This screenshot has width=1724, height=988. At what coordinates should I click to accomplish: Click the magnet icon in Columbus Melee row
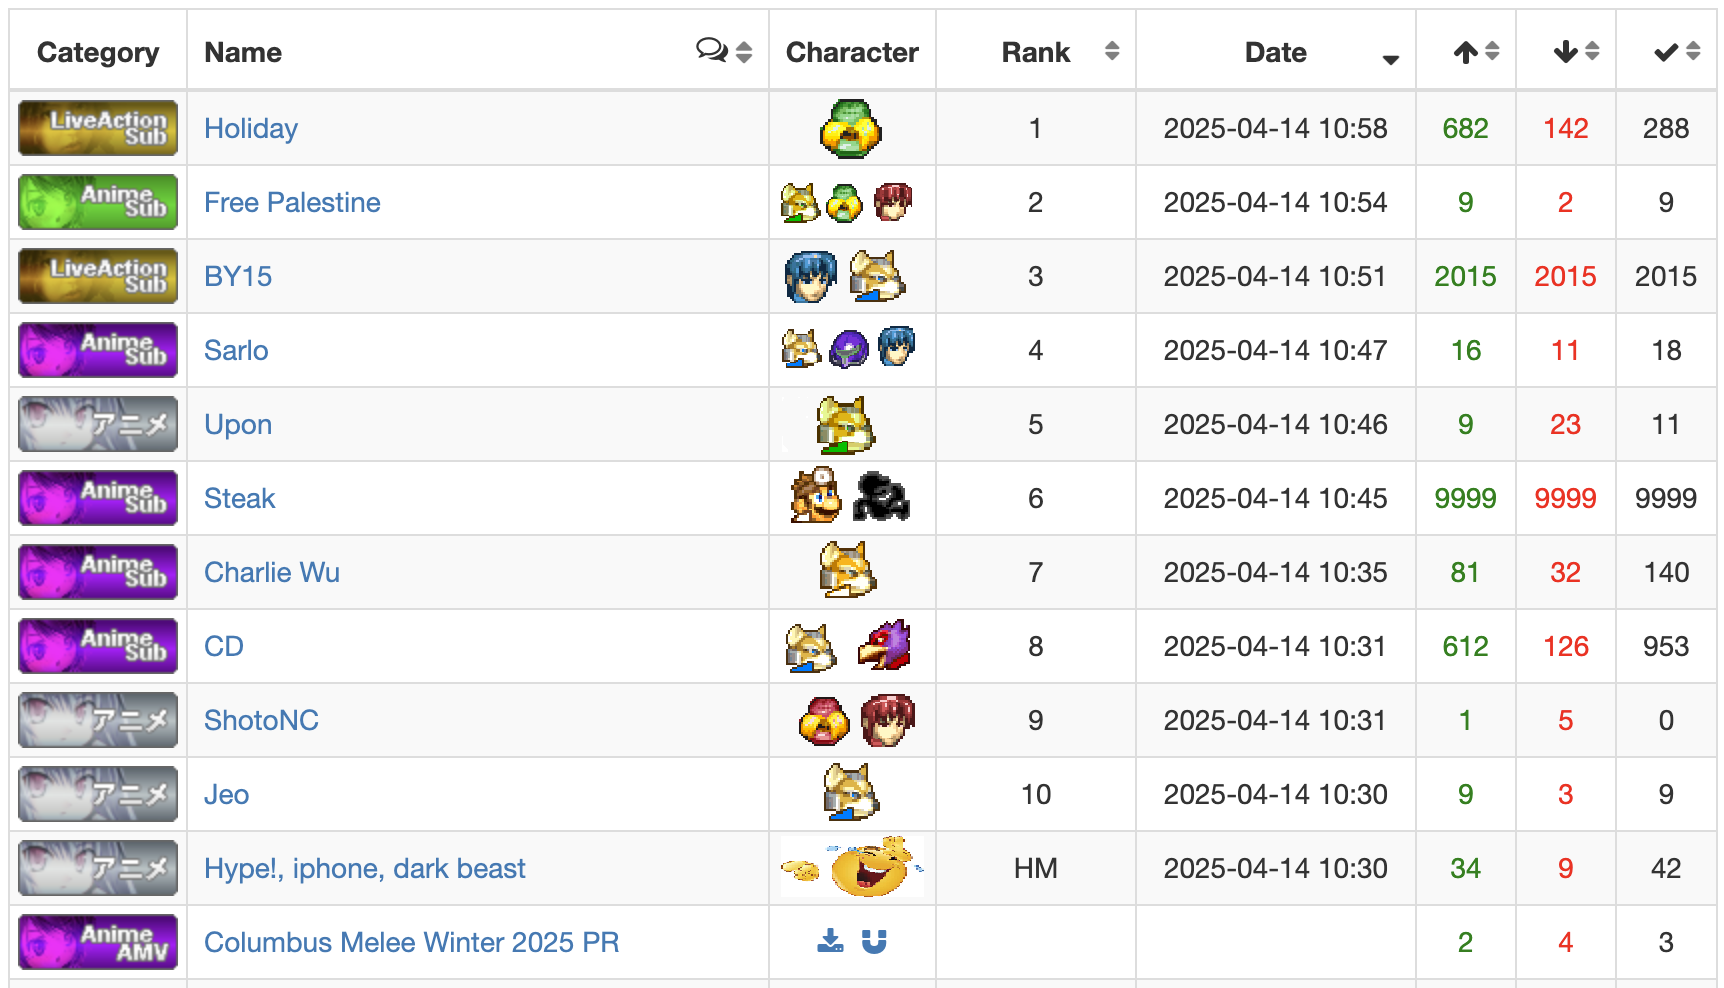[x=874, y=941]
